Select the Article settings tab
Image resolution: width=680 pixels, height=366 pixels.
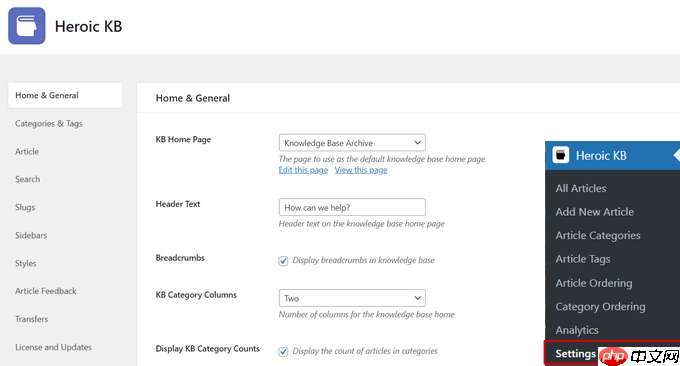(x=27, y=151)
